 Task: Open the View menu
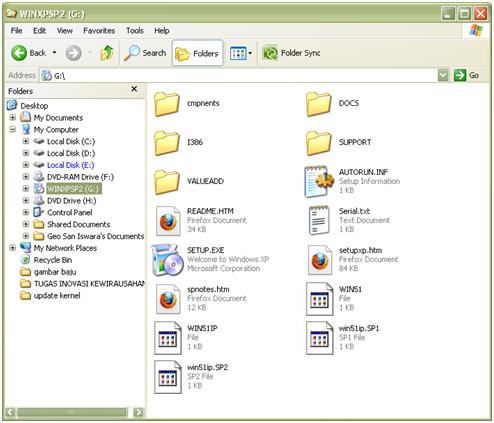[64, 31]
